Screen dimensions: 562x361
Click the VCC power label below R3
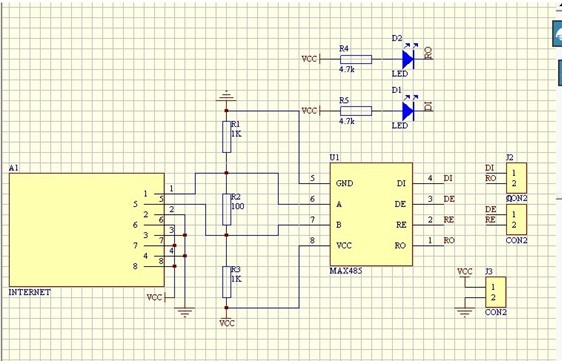(227, 323)
